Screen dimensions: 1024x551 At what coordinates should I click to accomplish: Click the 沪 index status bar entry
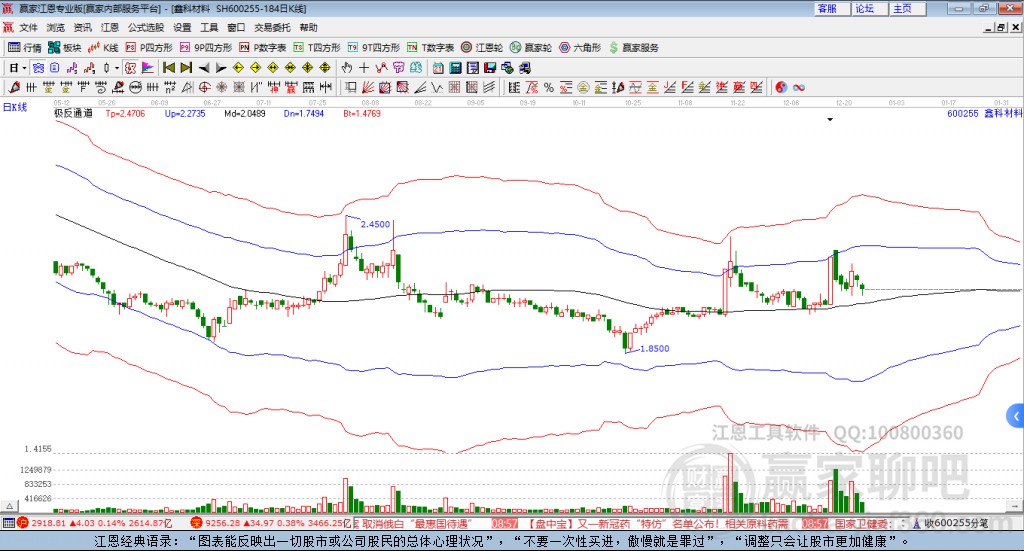pos(95,523)
